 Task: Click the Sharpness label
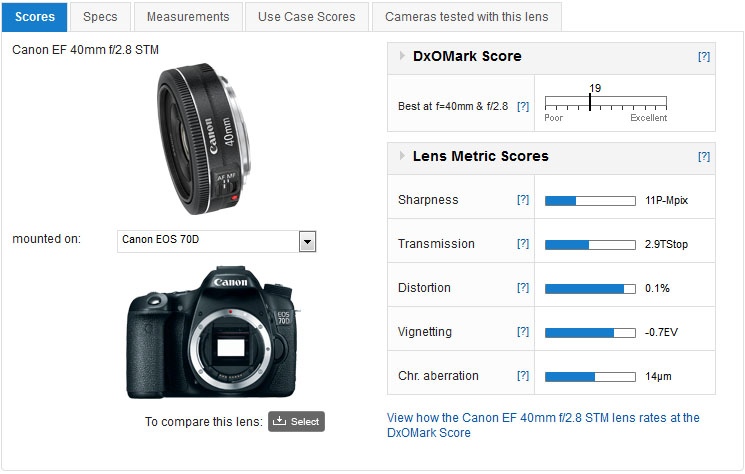428,200
